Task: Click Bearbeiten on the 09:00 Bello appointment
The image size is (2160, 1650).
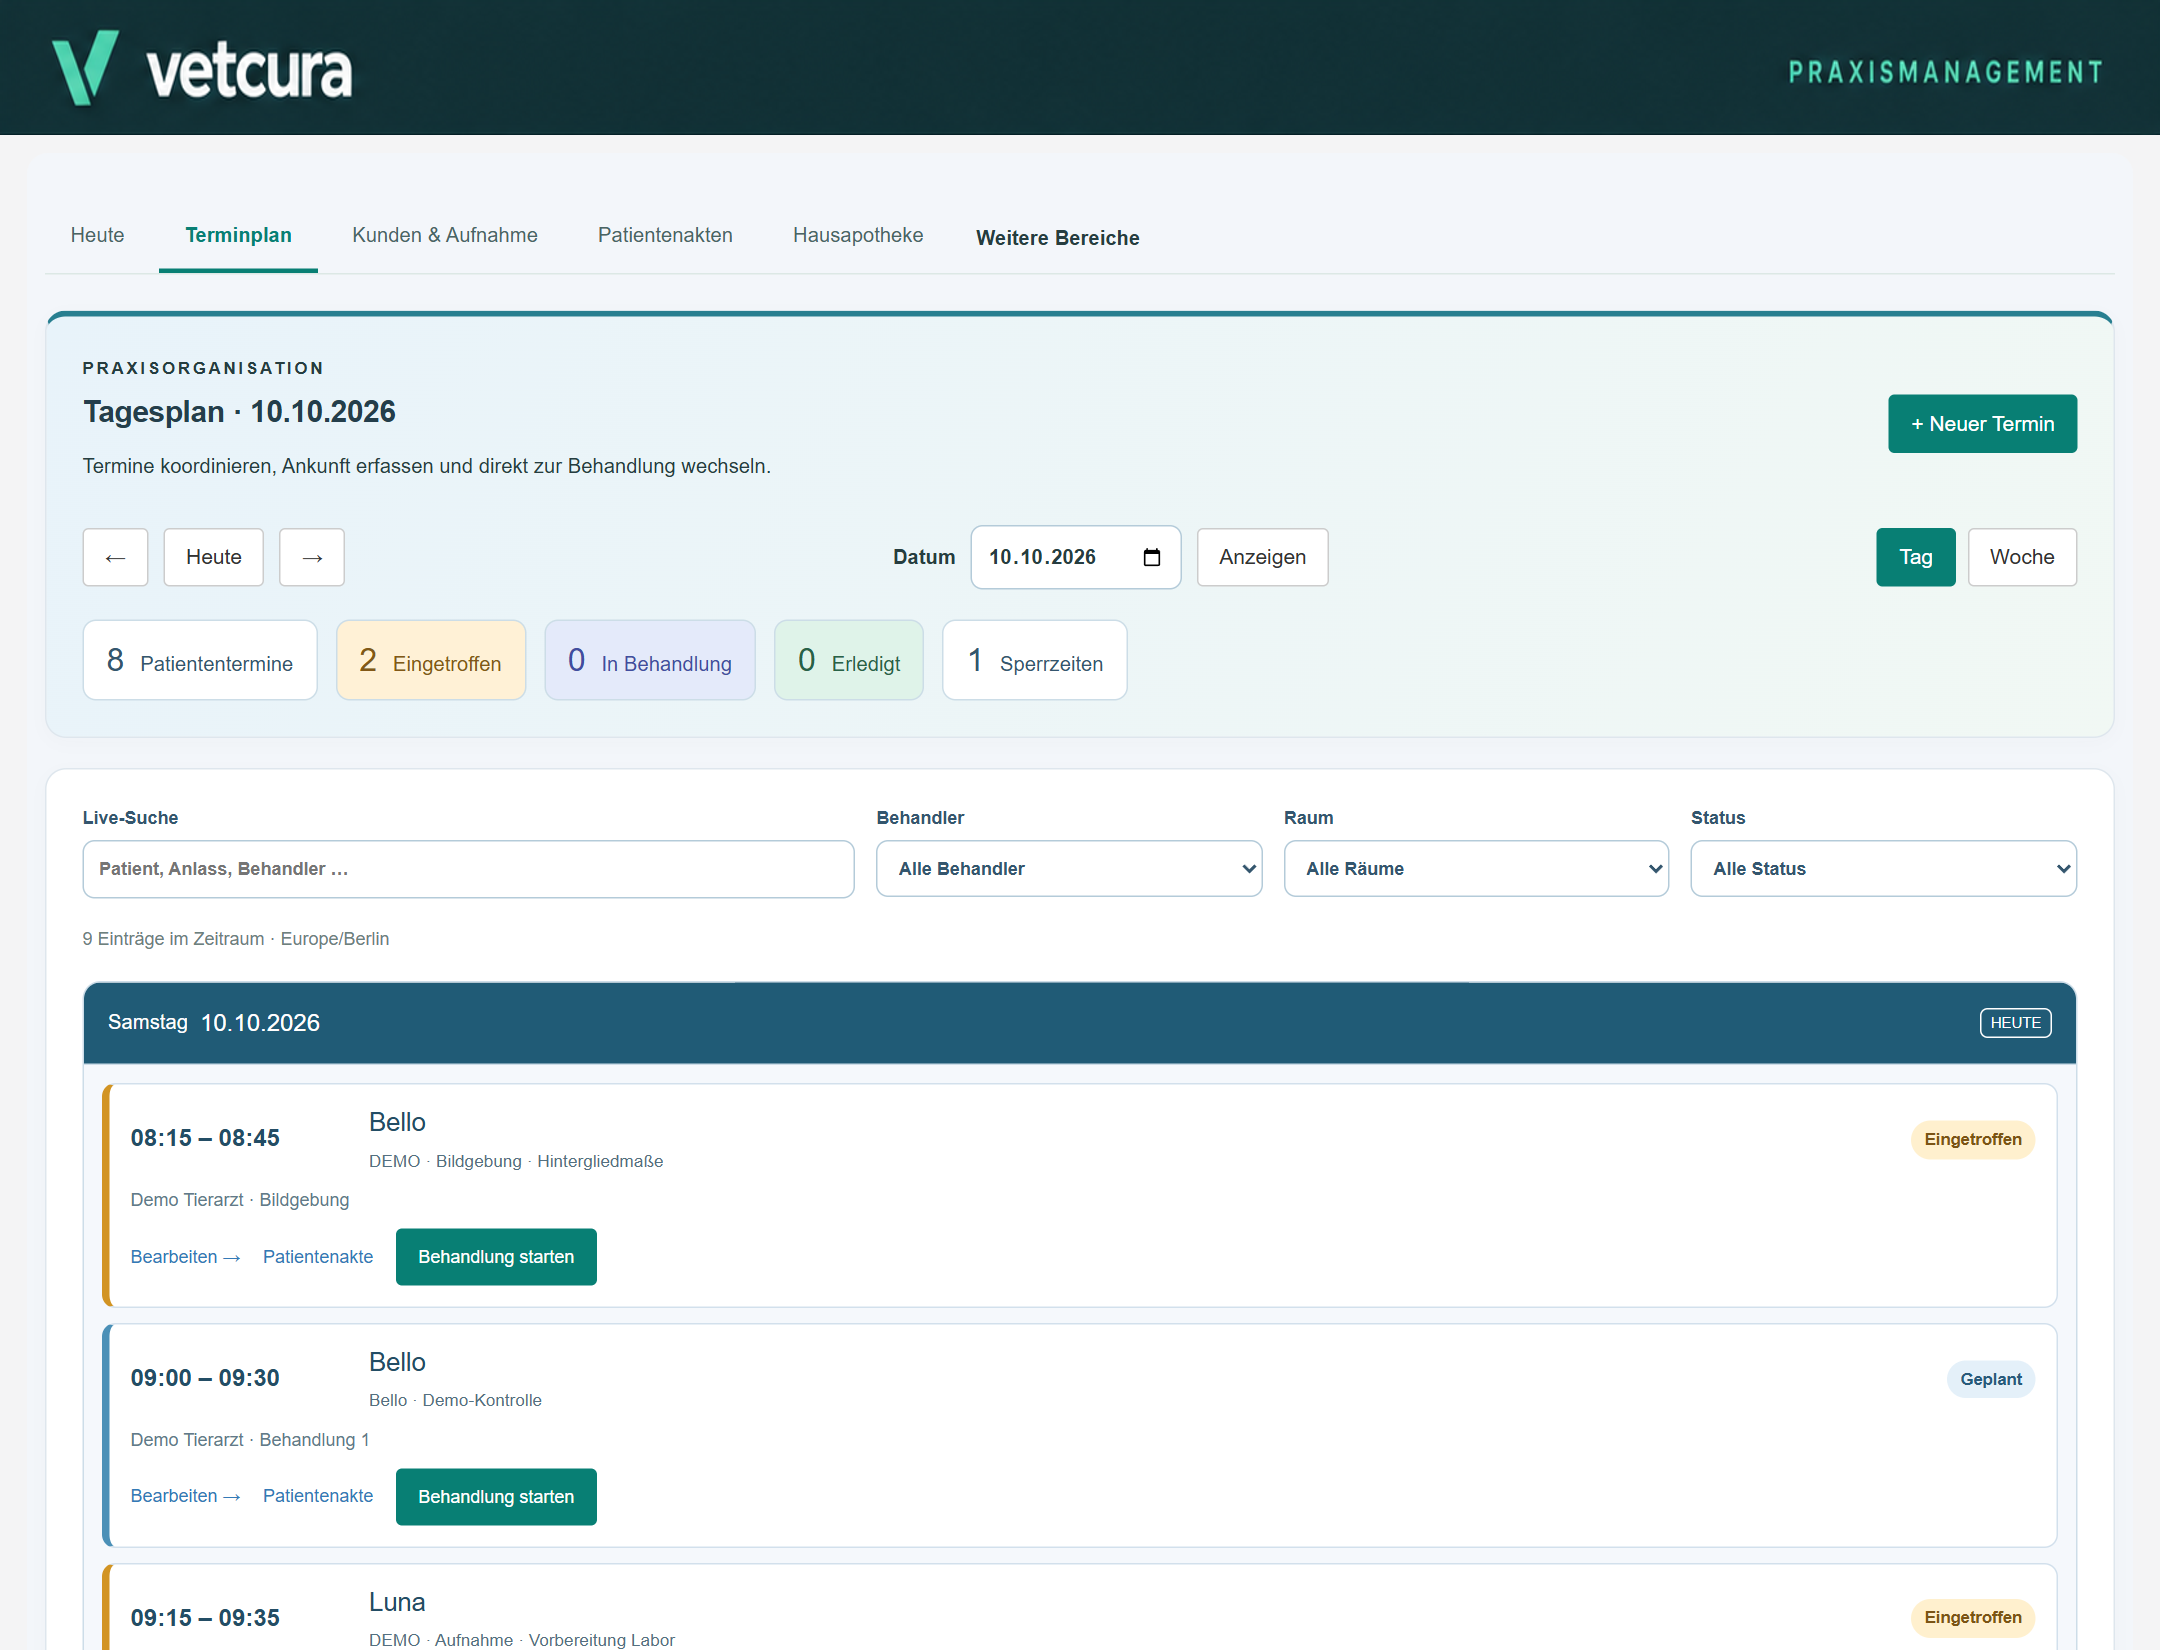Action: [185, 1496]
